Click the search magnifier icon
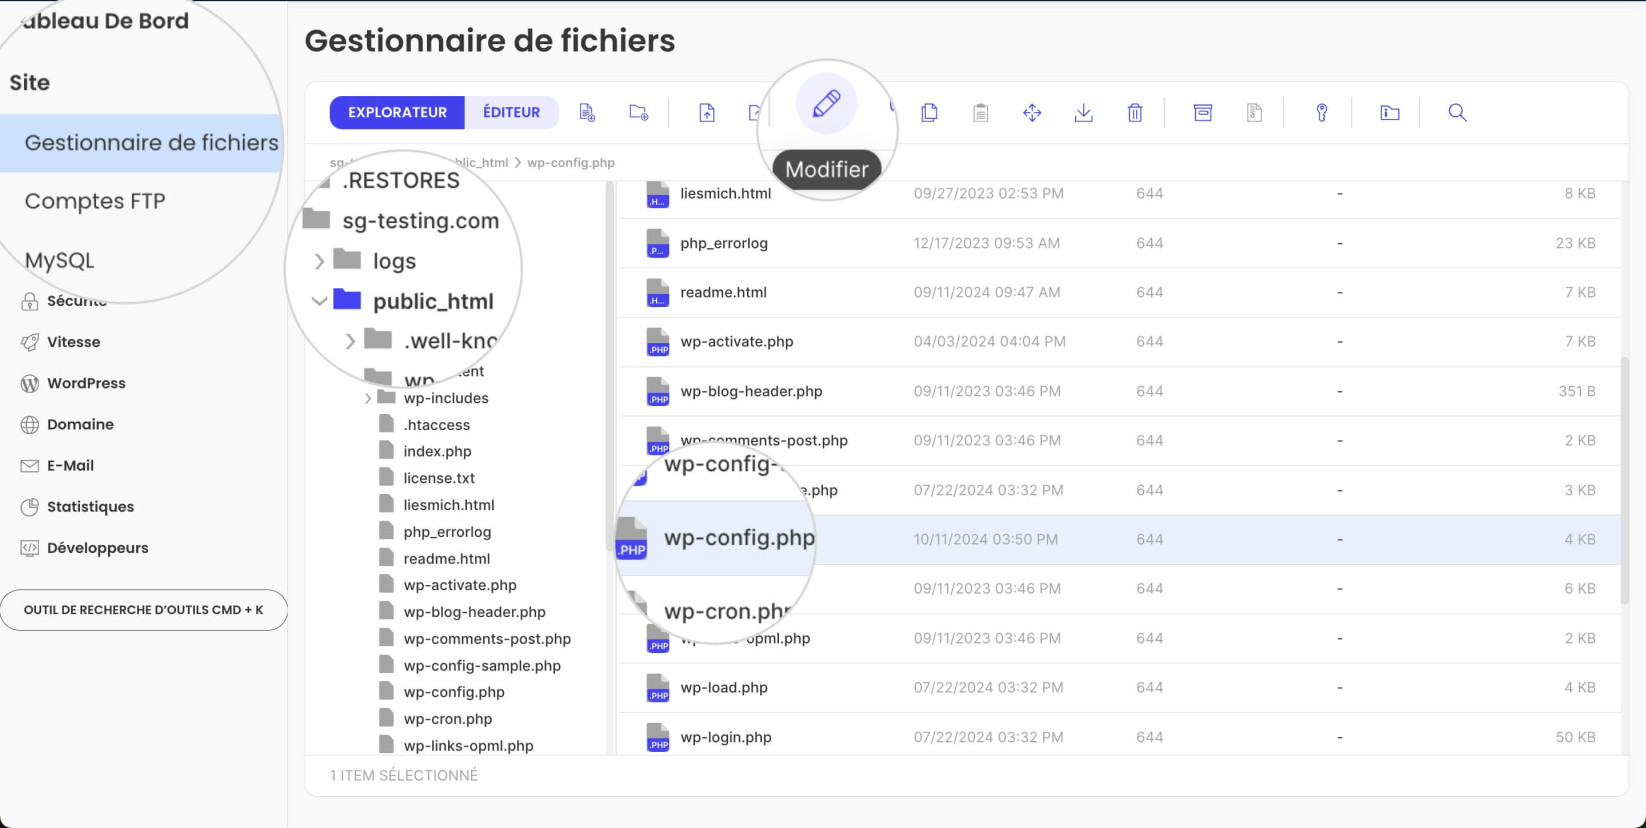The width and height of the screenshot is (1646, 828). click(1458, 113)
